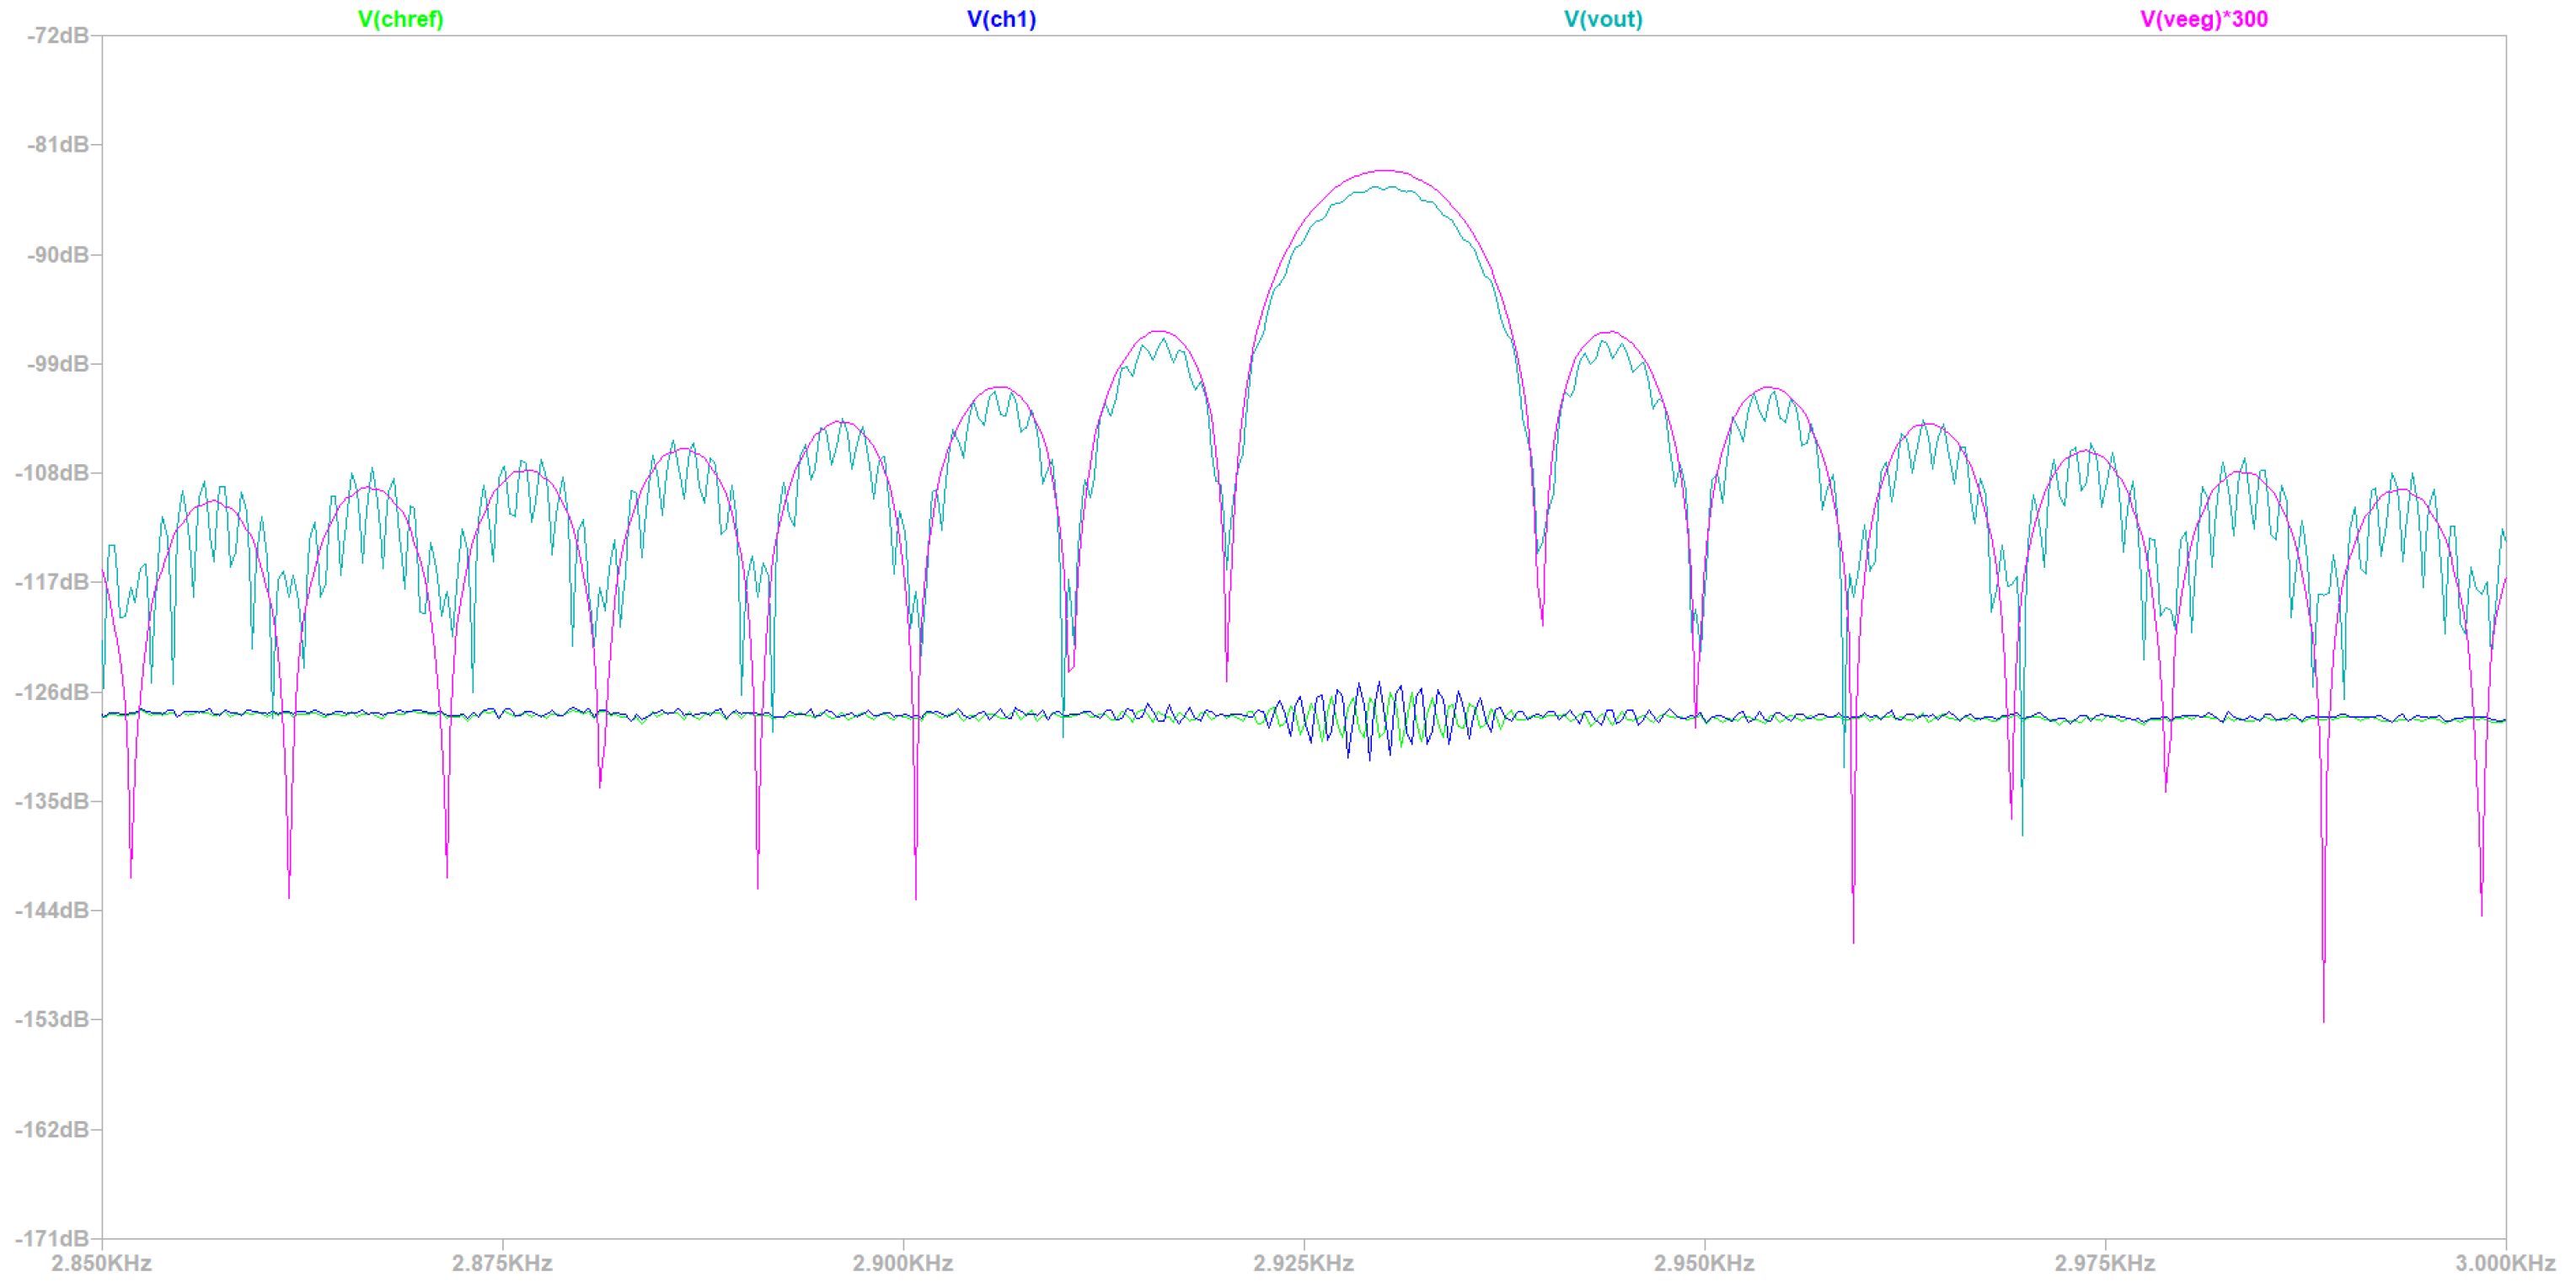The width and height of the screenshot is (2576, 1288).
Task: Click the -171dB bottom axis label
Action: (x=51, y=1239)
